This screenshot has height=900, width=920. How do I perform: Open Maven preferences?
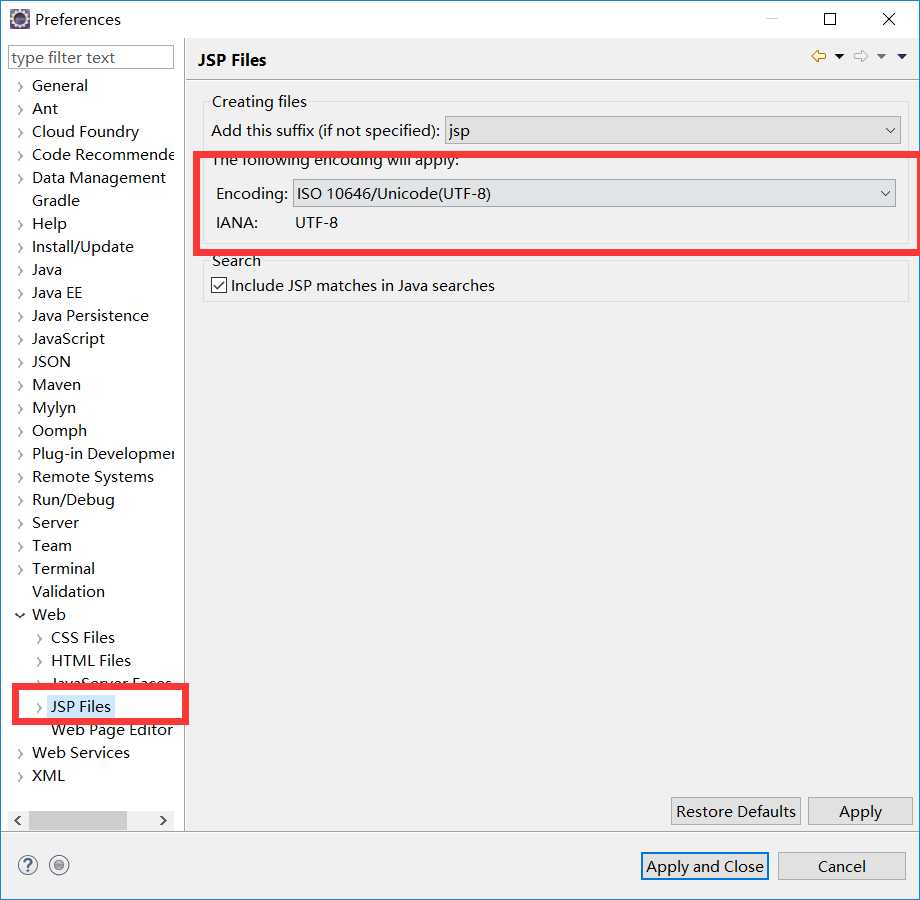pyautogui.click(x=56, y=384)
